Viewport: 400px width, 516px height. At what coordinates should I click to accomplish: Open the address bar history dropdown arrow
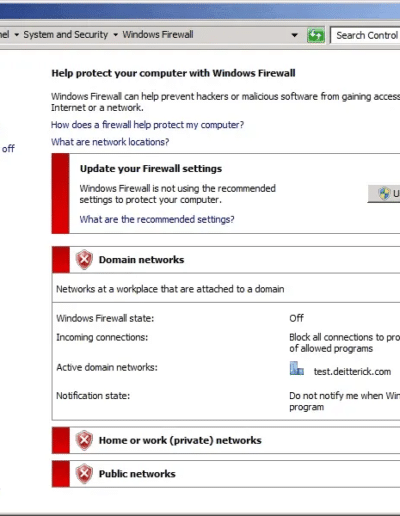click(294, 35)
